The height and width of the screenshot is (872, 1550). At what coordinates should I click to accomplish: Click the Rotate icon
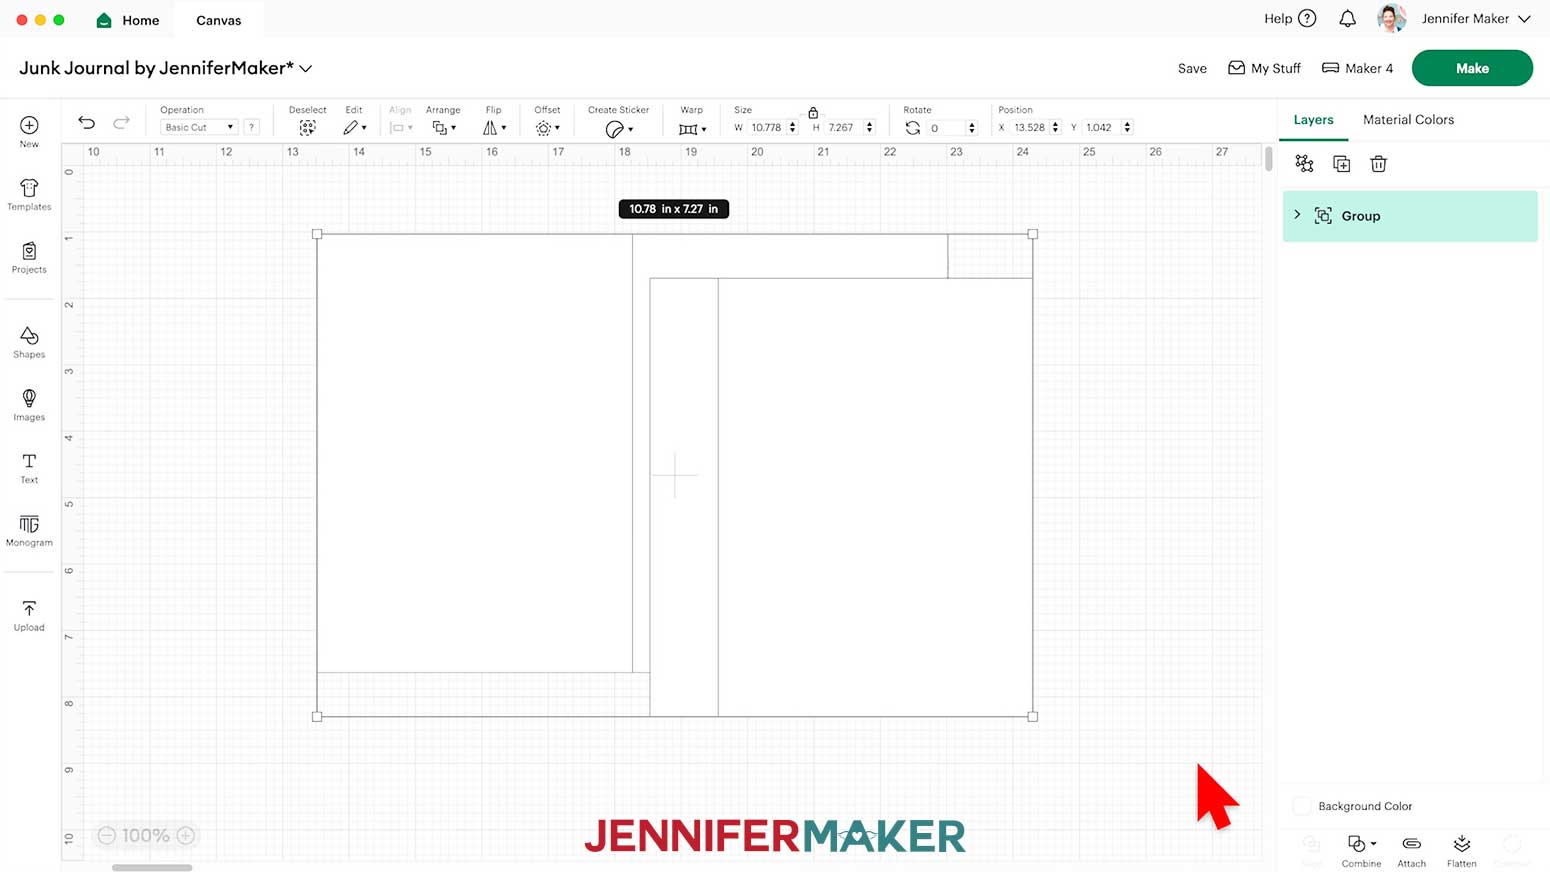(x=913, y=128)
